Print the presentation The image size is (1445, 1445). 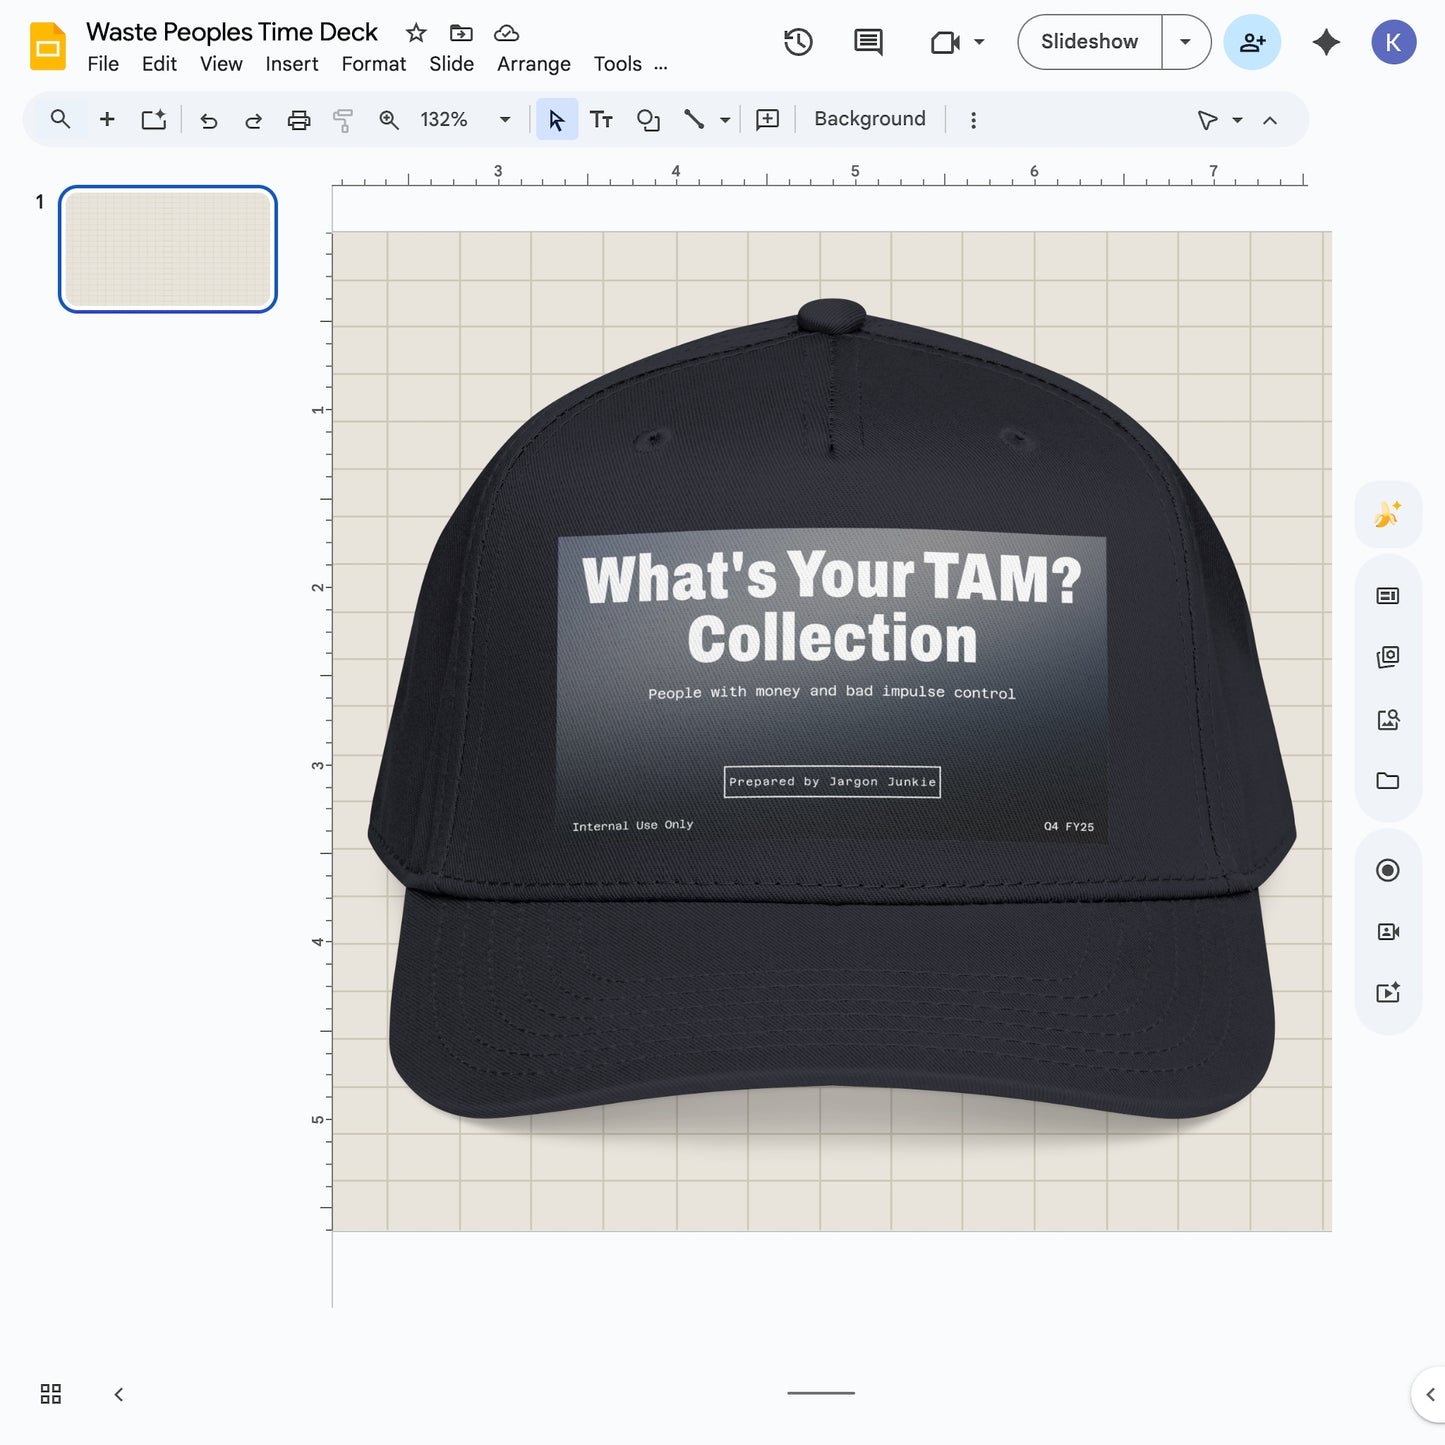299,119
